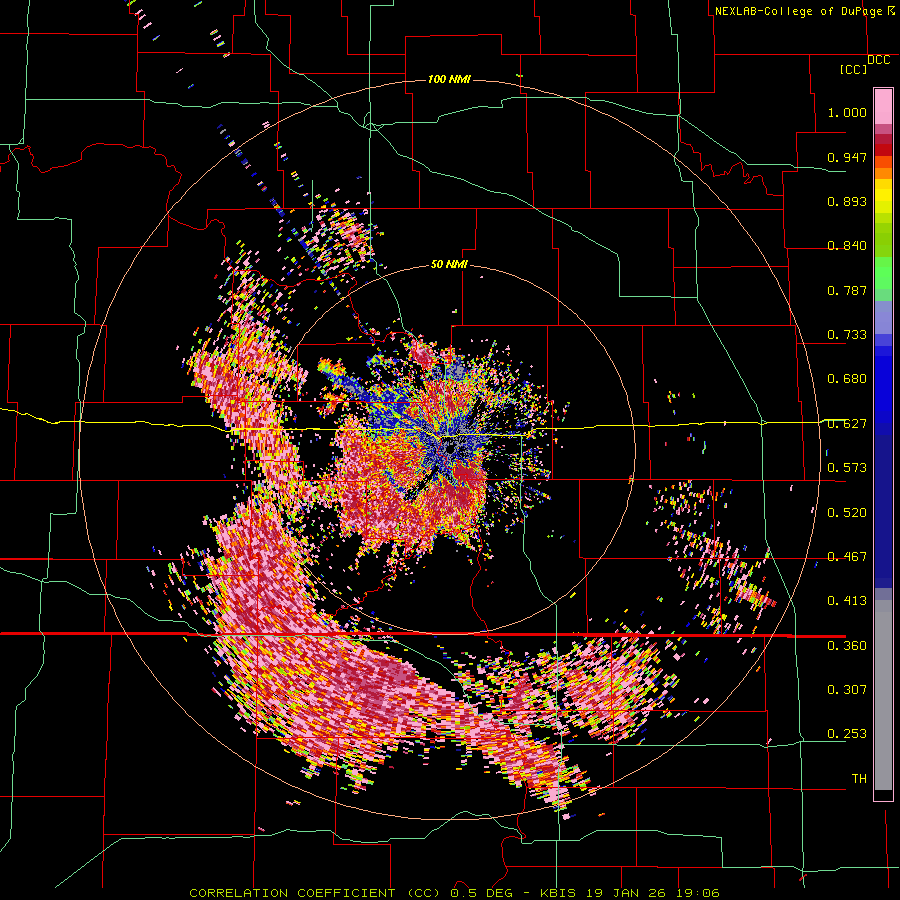Select the 0.520 scale value
The height and width of the screenshot is (900, 900).
(847, 513)
